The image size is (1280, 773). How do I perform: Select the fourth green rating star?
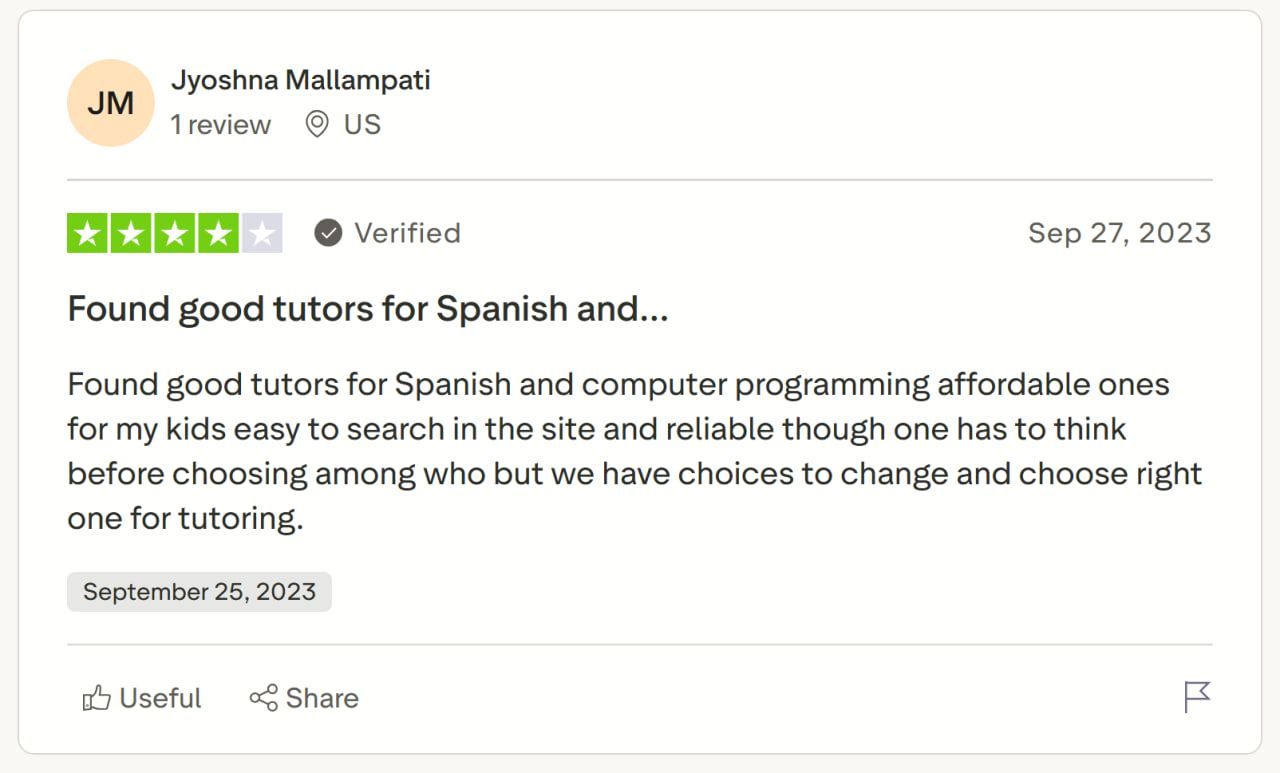pyautogui.click(x=218, y=232)
